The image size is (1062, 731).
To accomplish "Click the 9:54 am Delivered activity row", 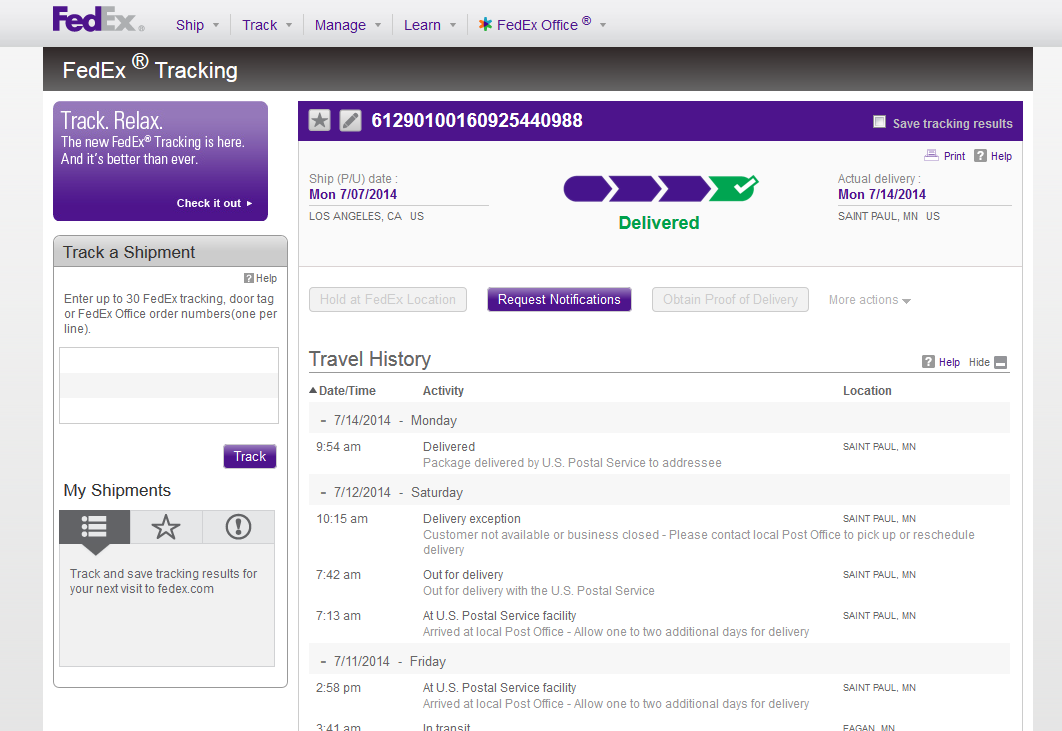I will (x=659, y=455).
